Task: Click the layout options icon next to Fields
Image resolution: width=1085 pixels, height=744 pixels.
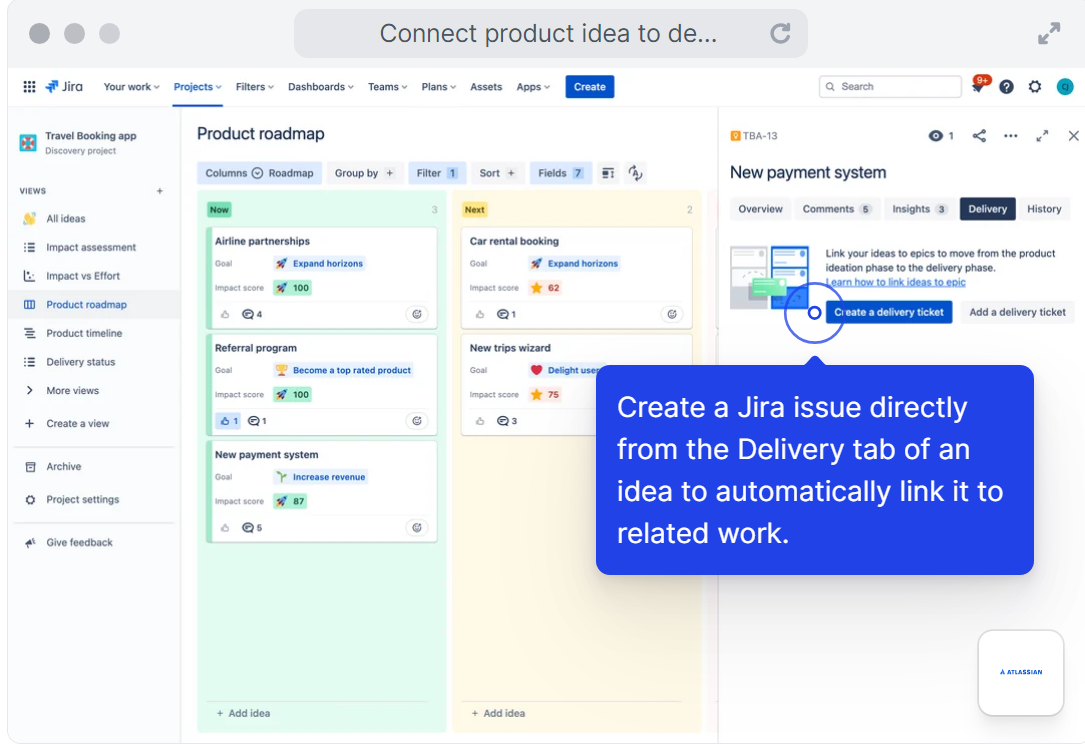Action: 608,173
